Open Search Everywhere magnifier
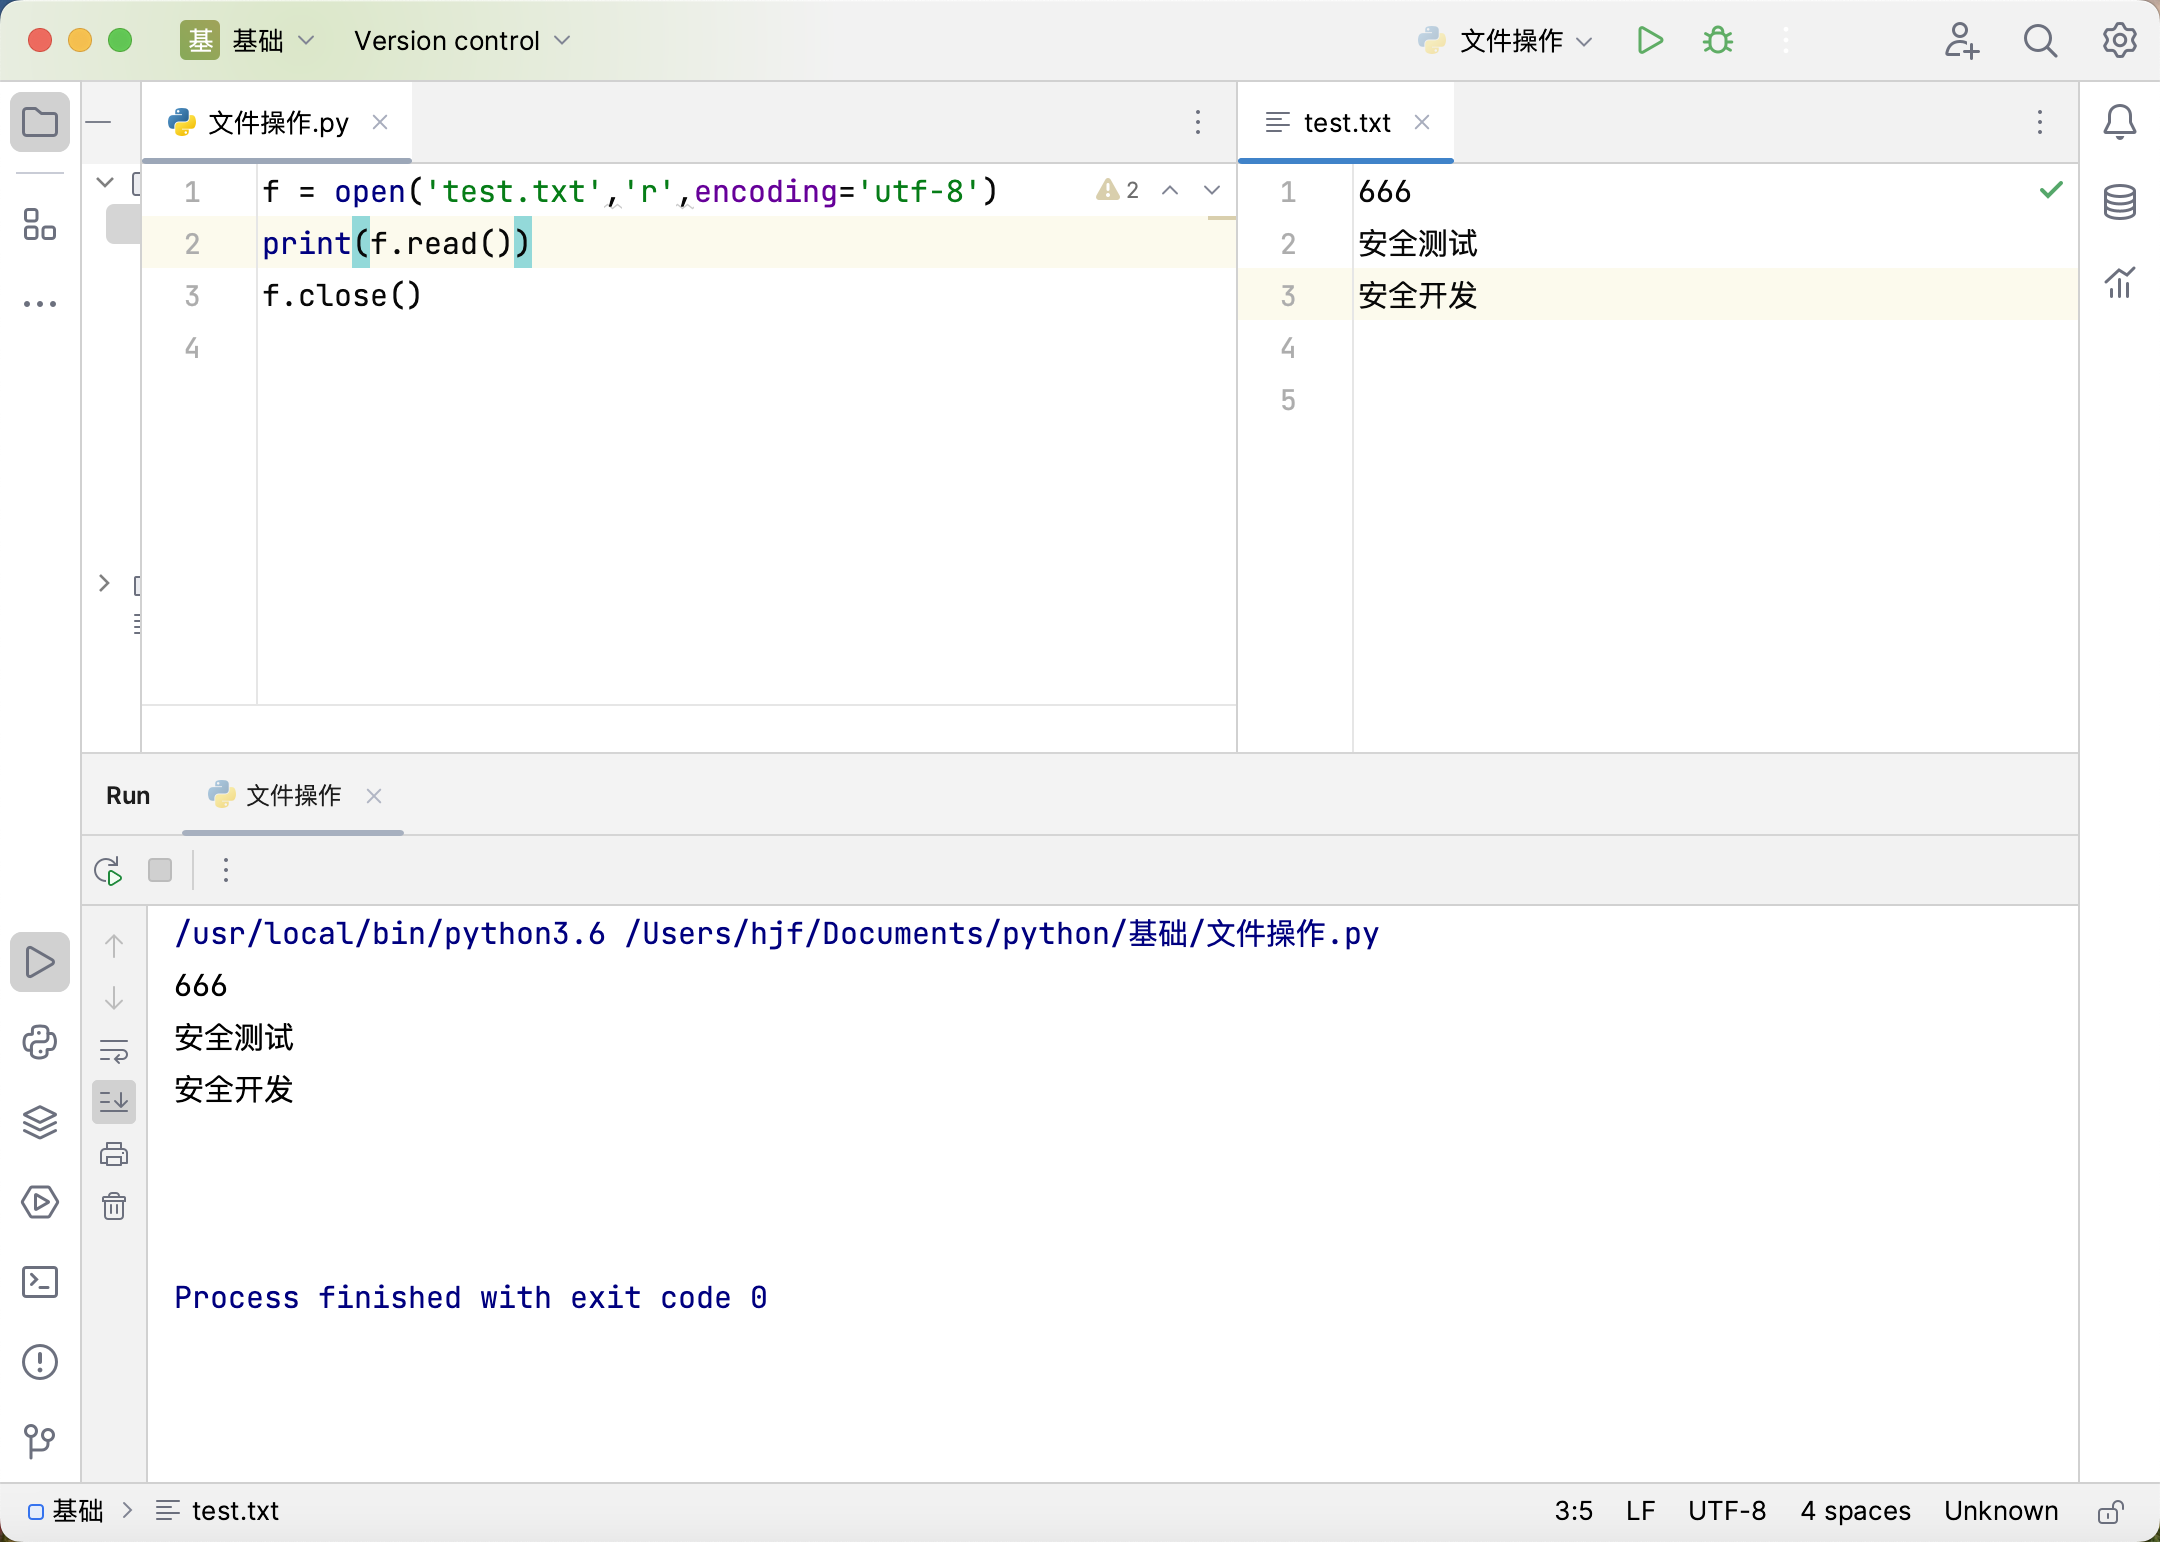2160x1542 pixels. (x=2040, y=40)
